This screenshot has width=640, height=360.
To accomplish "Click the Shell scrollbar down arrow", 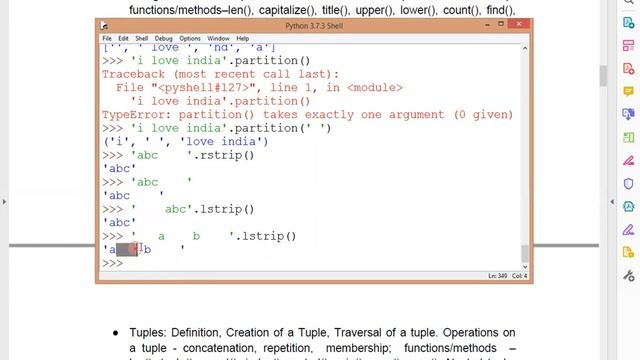I will tap(525, 267).
